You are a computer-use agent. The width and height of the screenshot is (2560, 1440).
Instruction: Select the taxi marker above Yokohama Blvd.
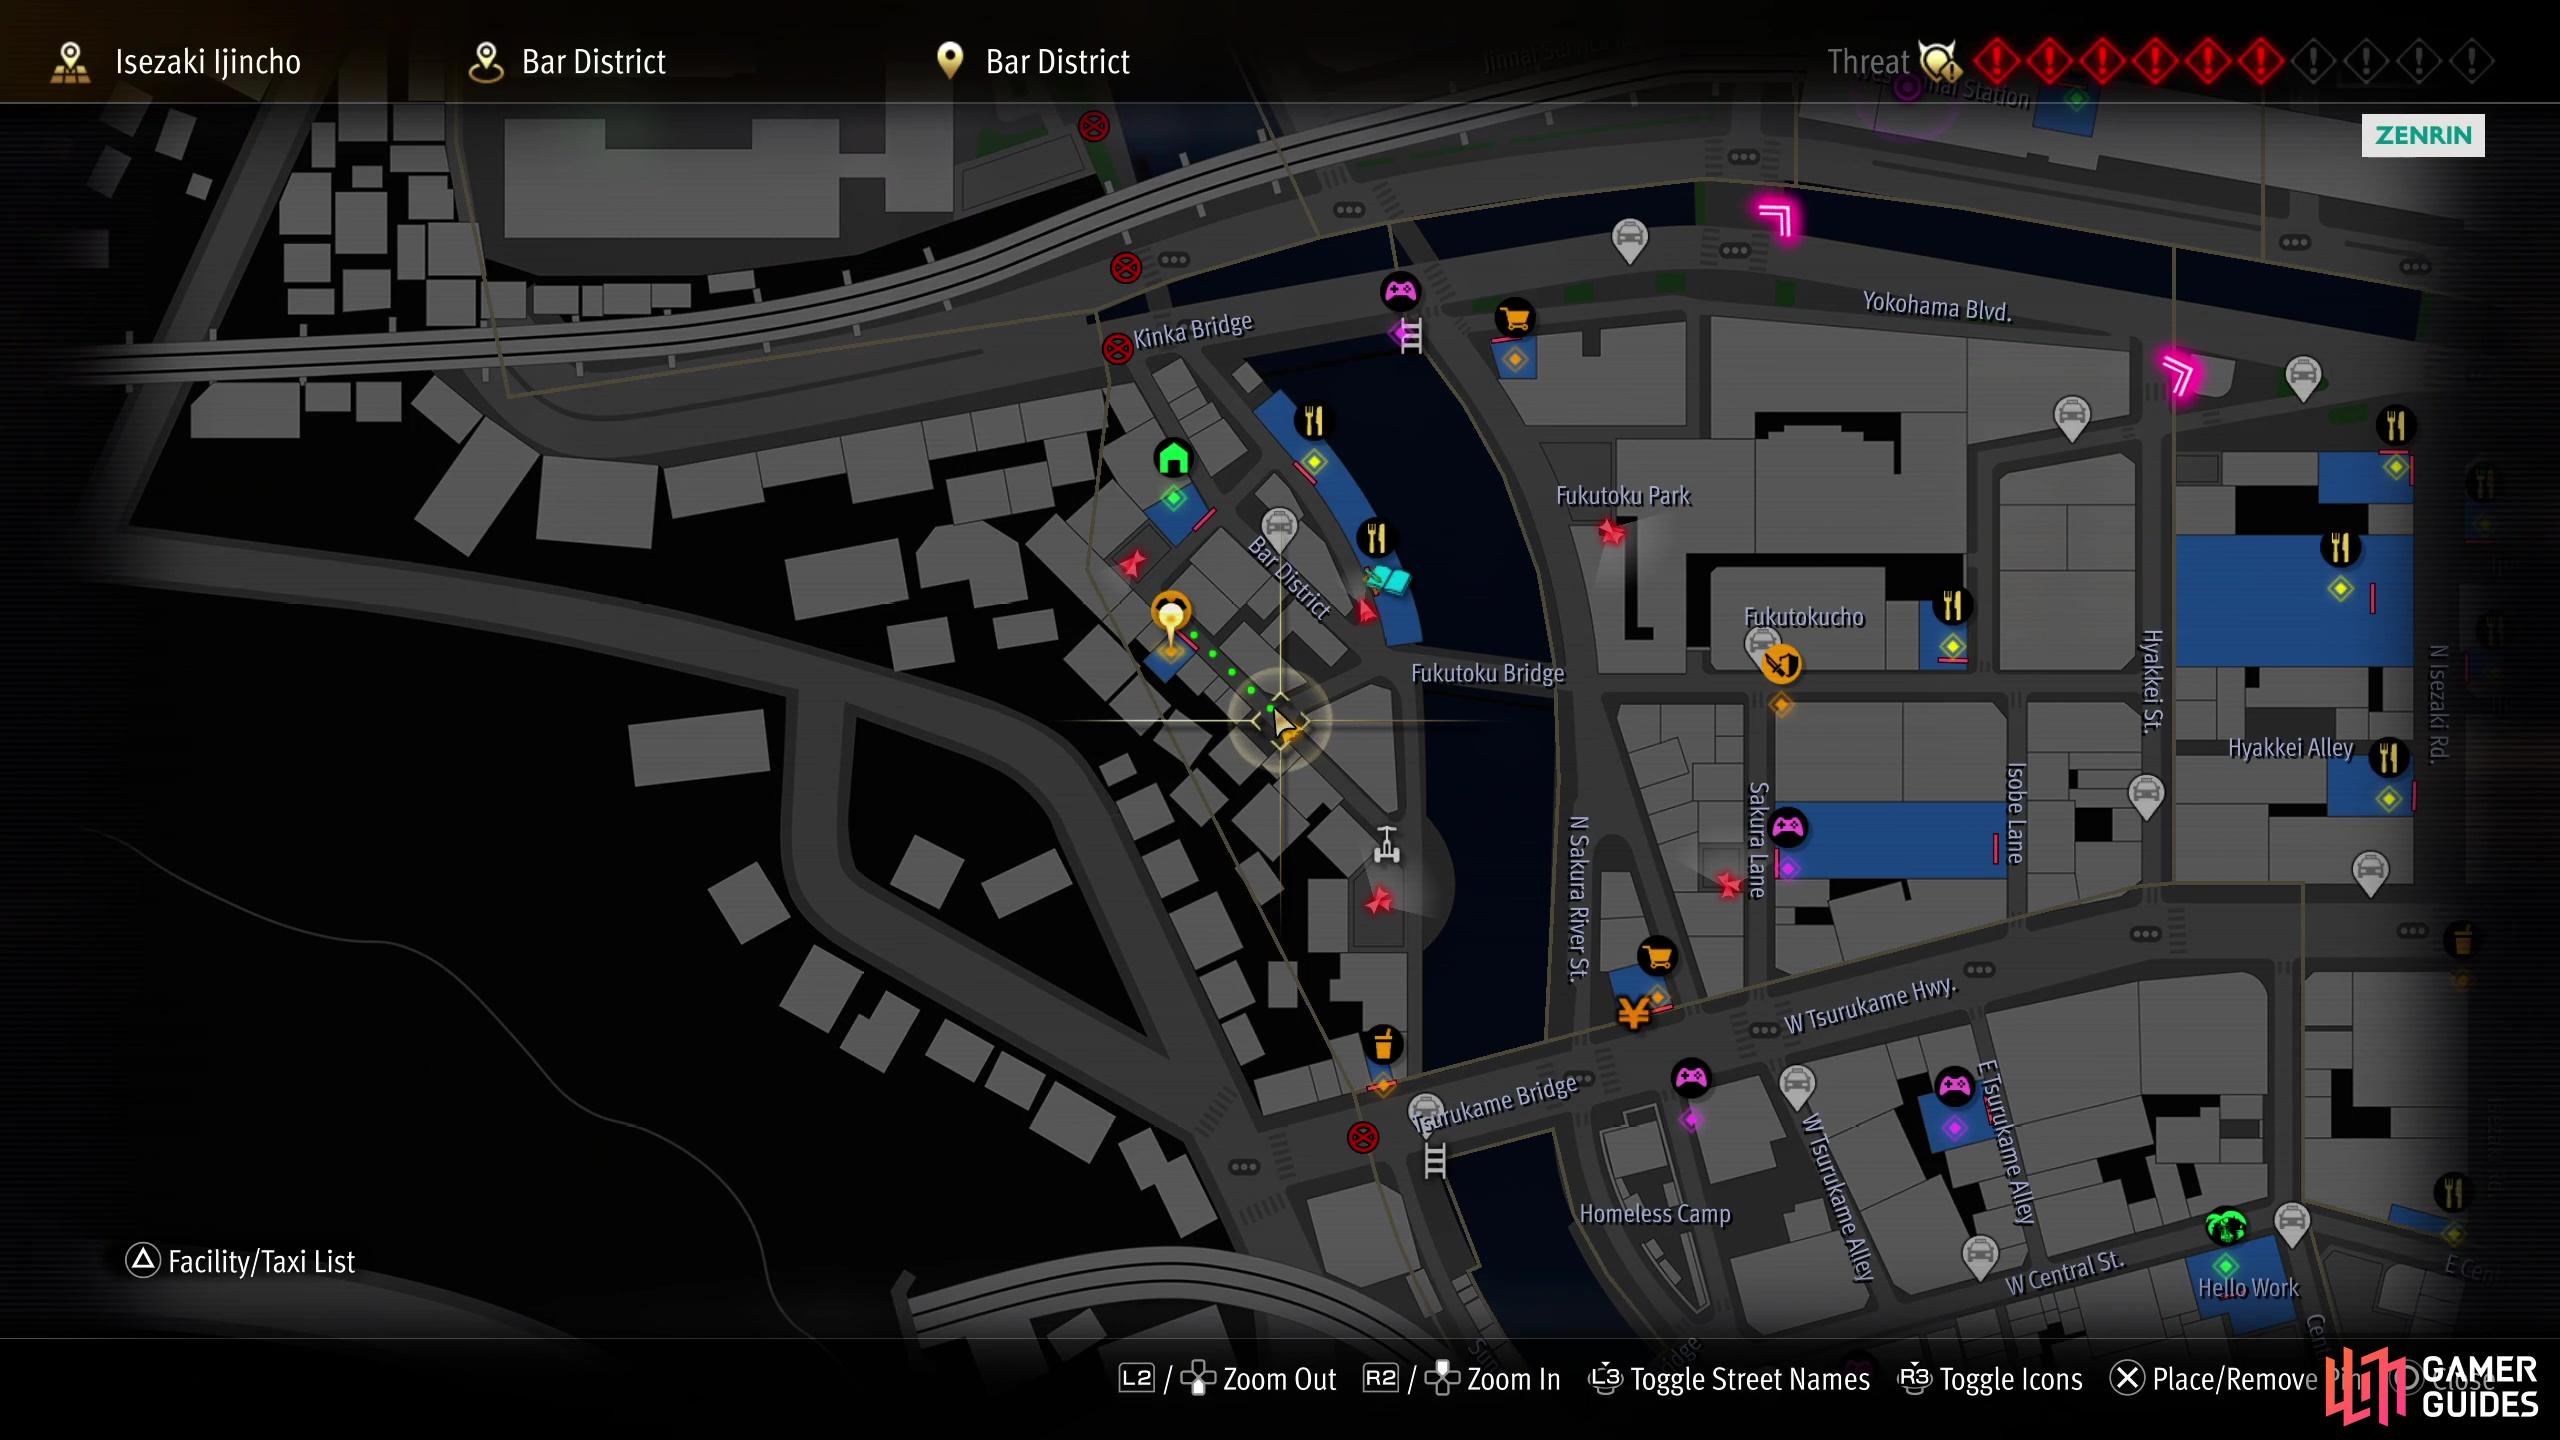click(x=1630, y=241)
